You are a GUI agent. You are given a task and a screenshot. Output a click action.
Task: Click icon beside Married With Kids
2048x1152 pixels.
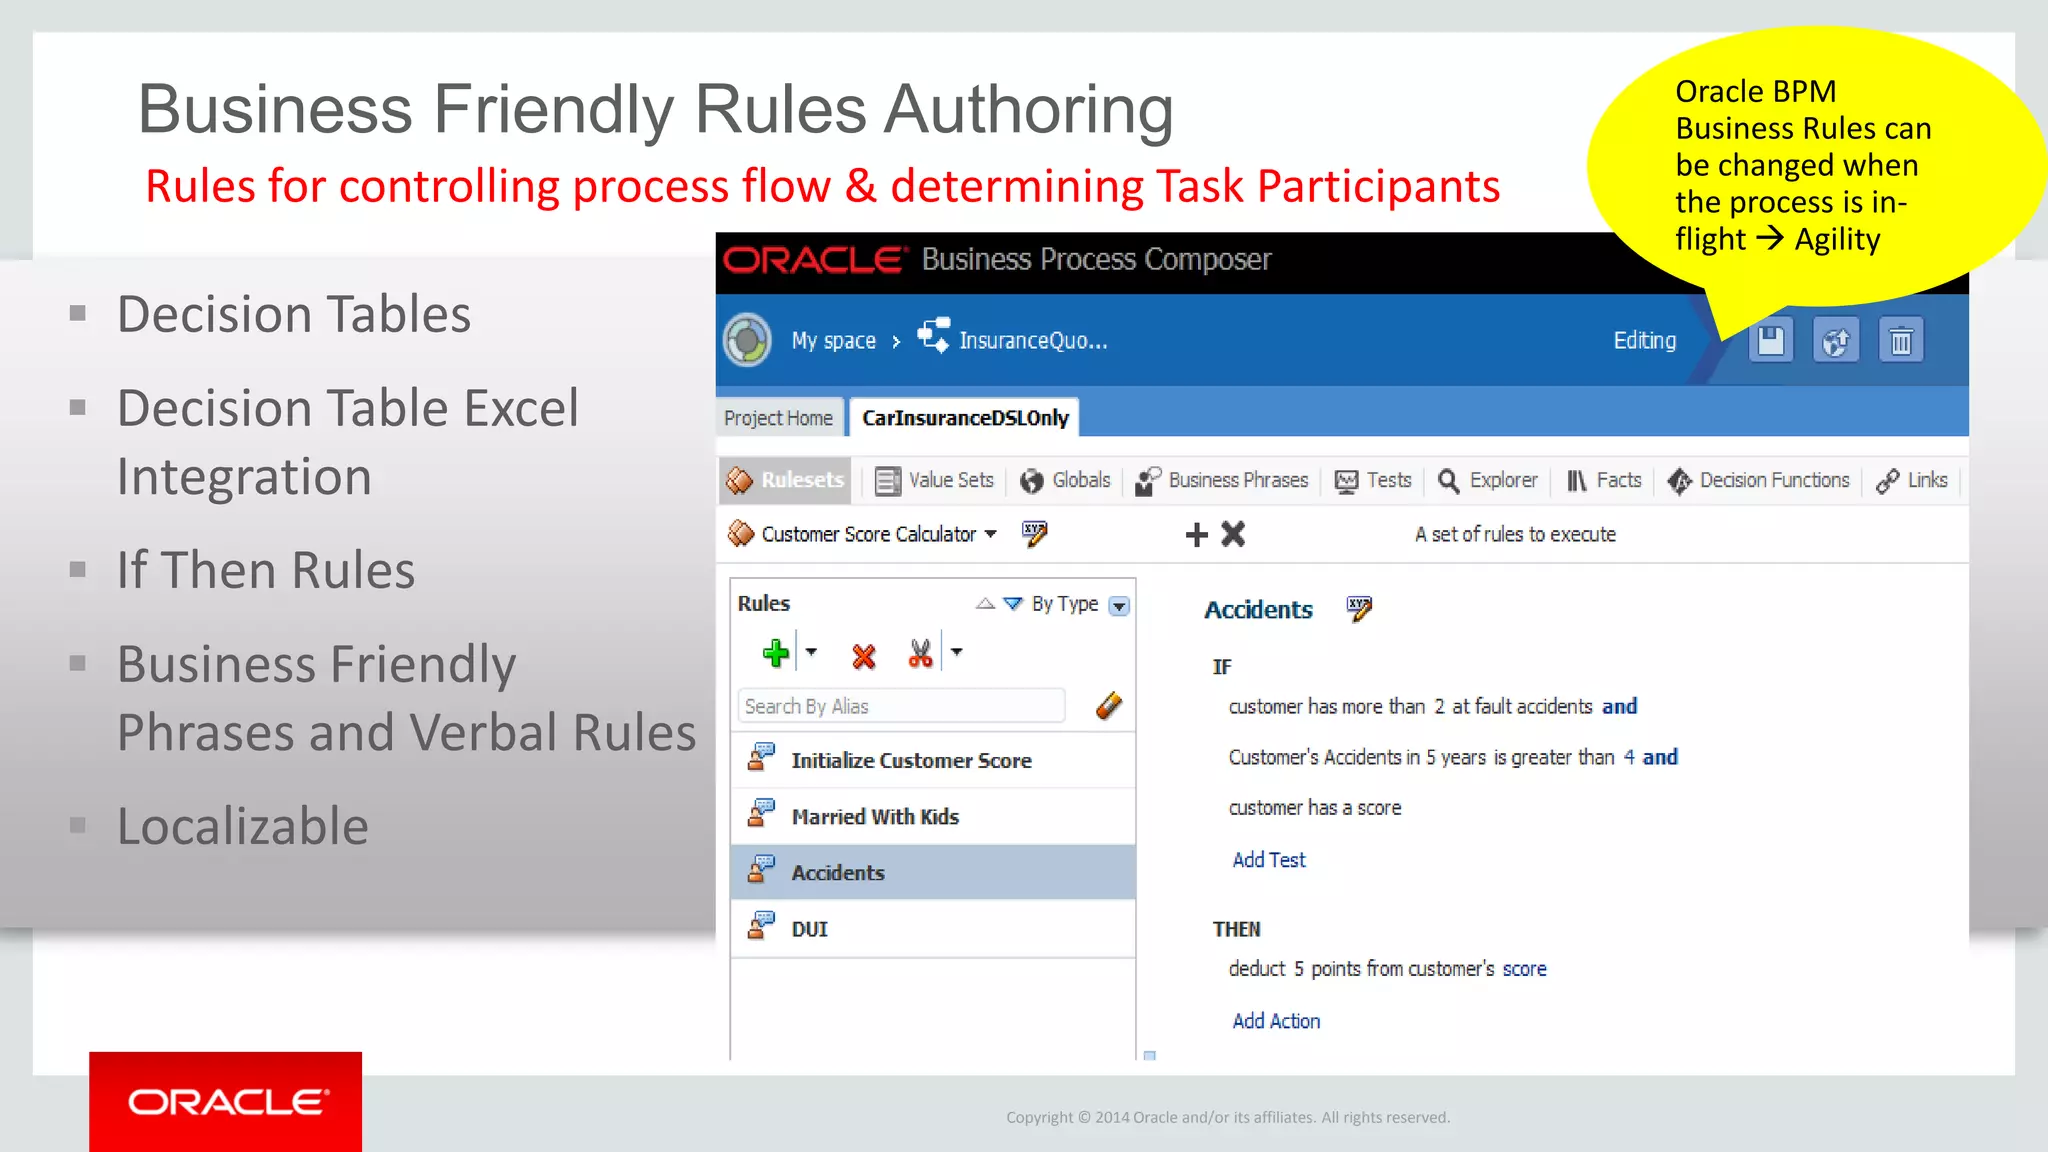761,813
